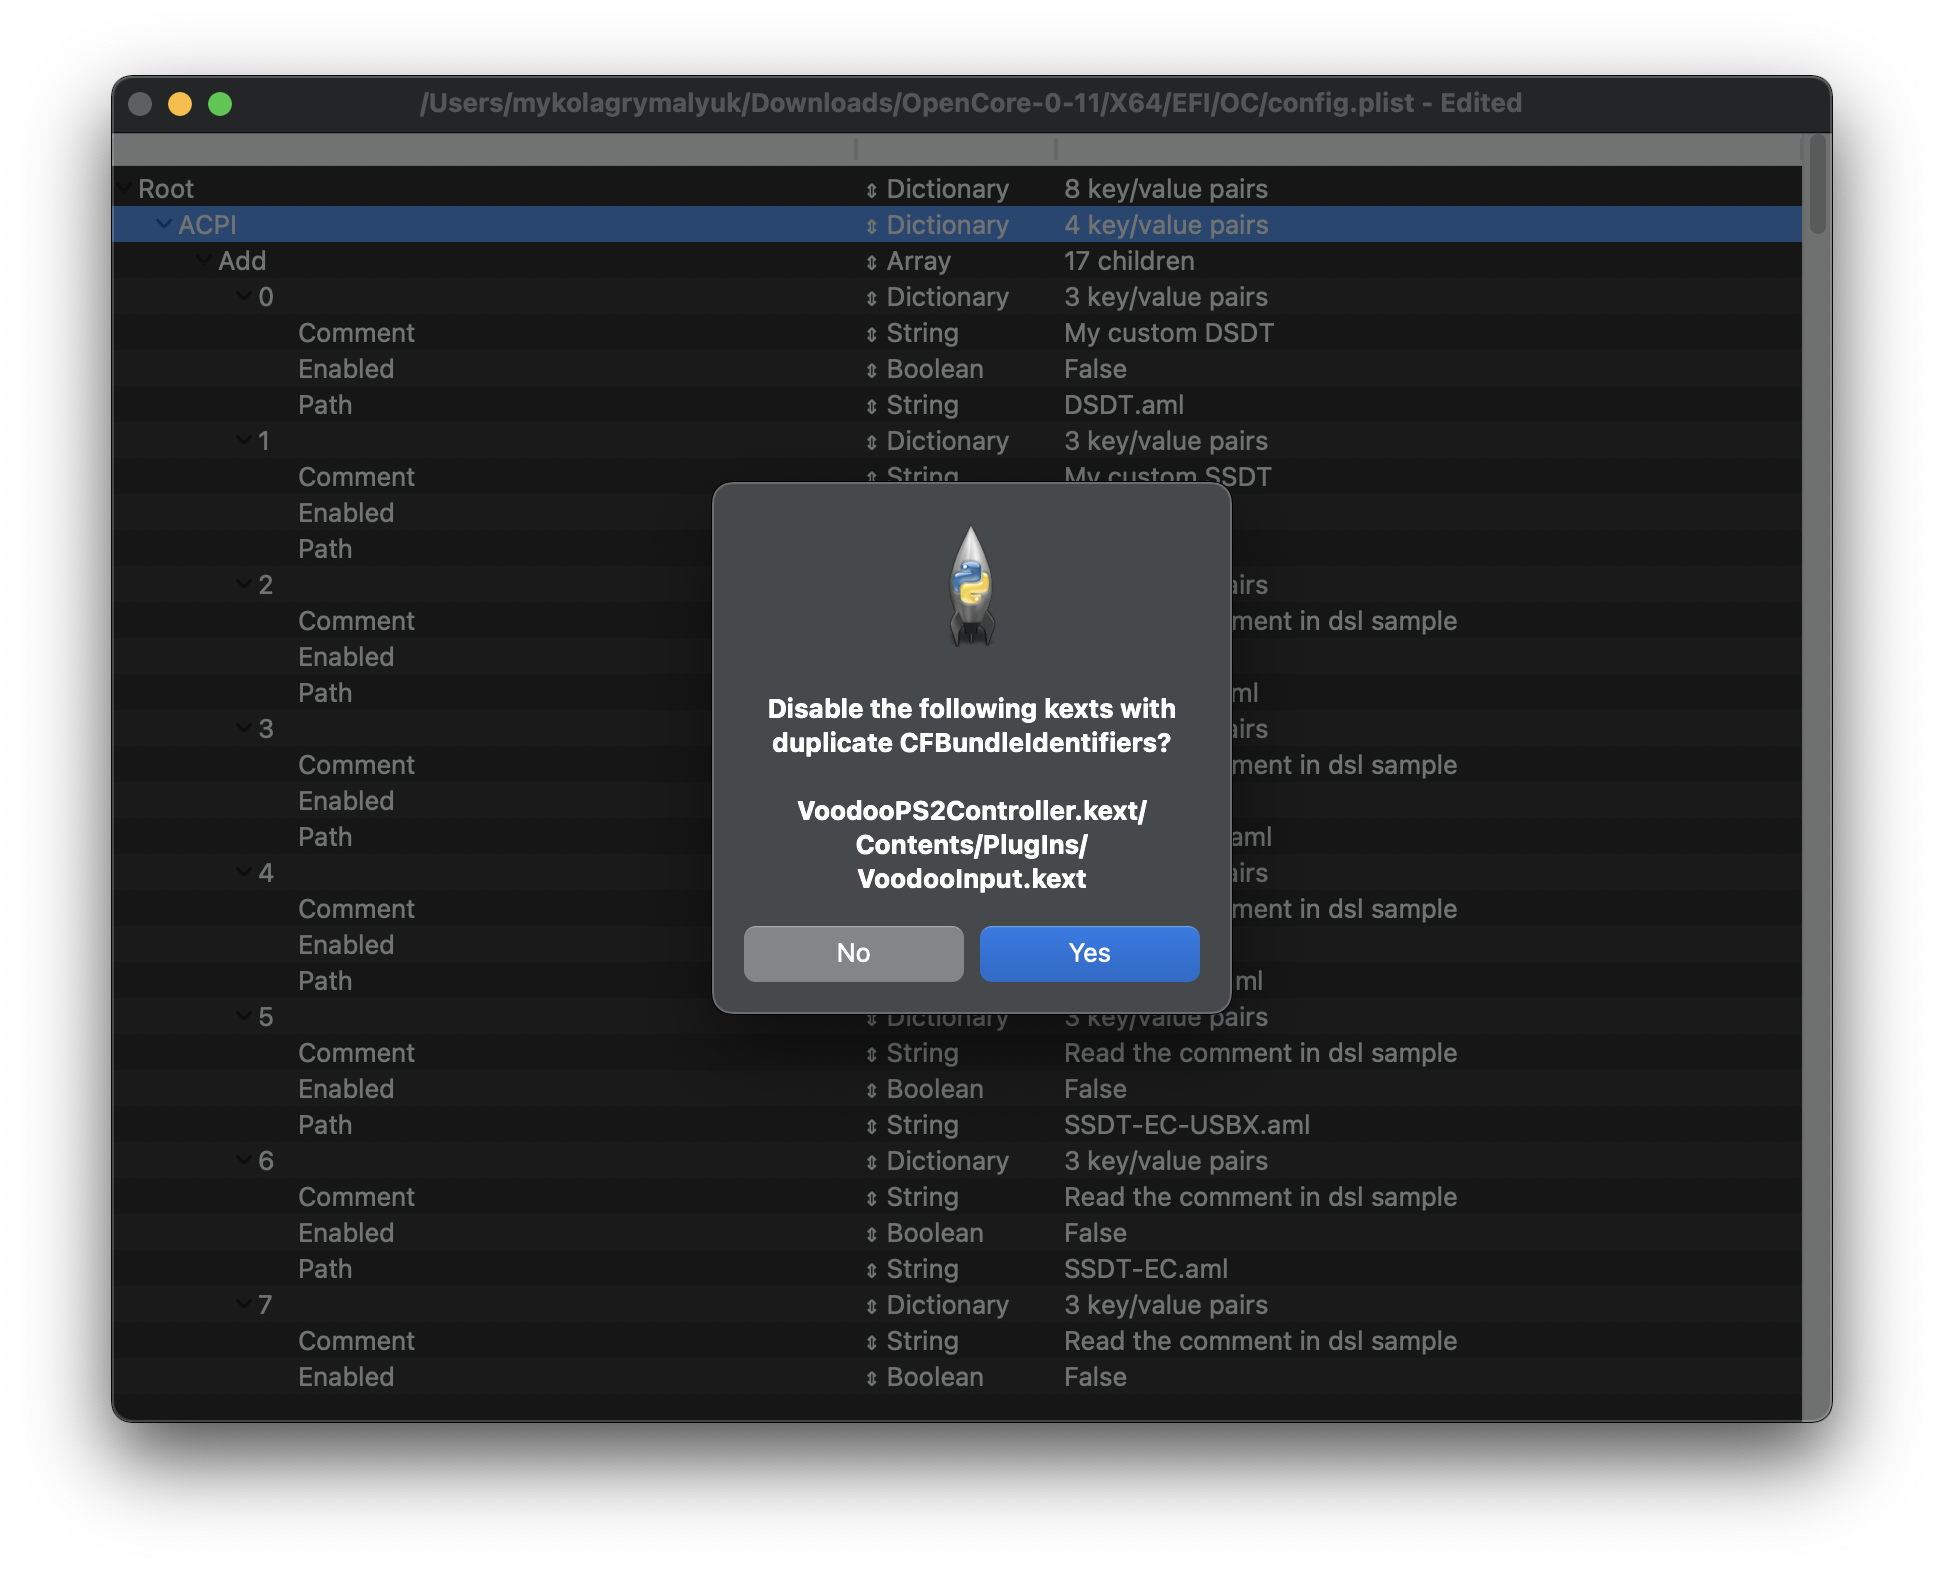Collapse entry 0 under Add
This screenshot has height=1570, width=1944.
pos(244,296)
